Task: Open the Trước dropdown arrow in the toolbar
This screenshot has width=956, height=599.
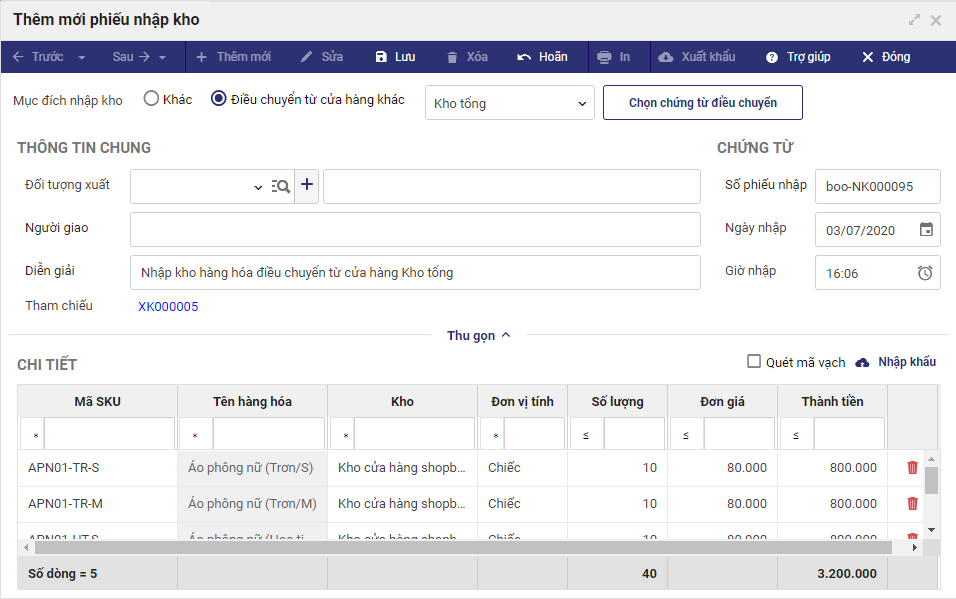Action: (x=82, y=57)
